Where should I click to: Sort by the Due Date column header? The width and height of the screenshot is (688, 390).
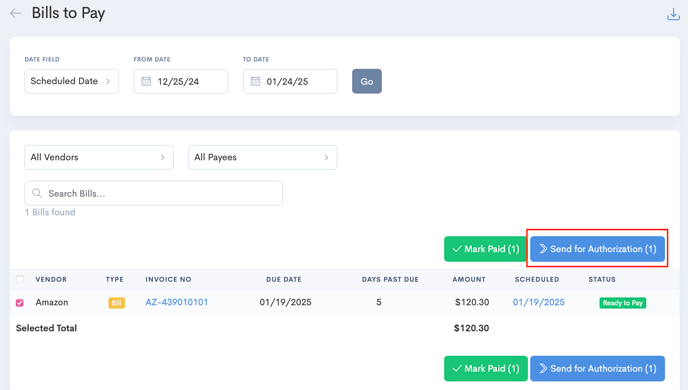tap(283, 279)
